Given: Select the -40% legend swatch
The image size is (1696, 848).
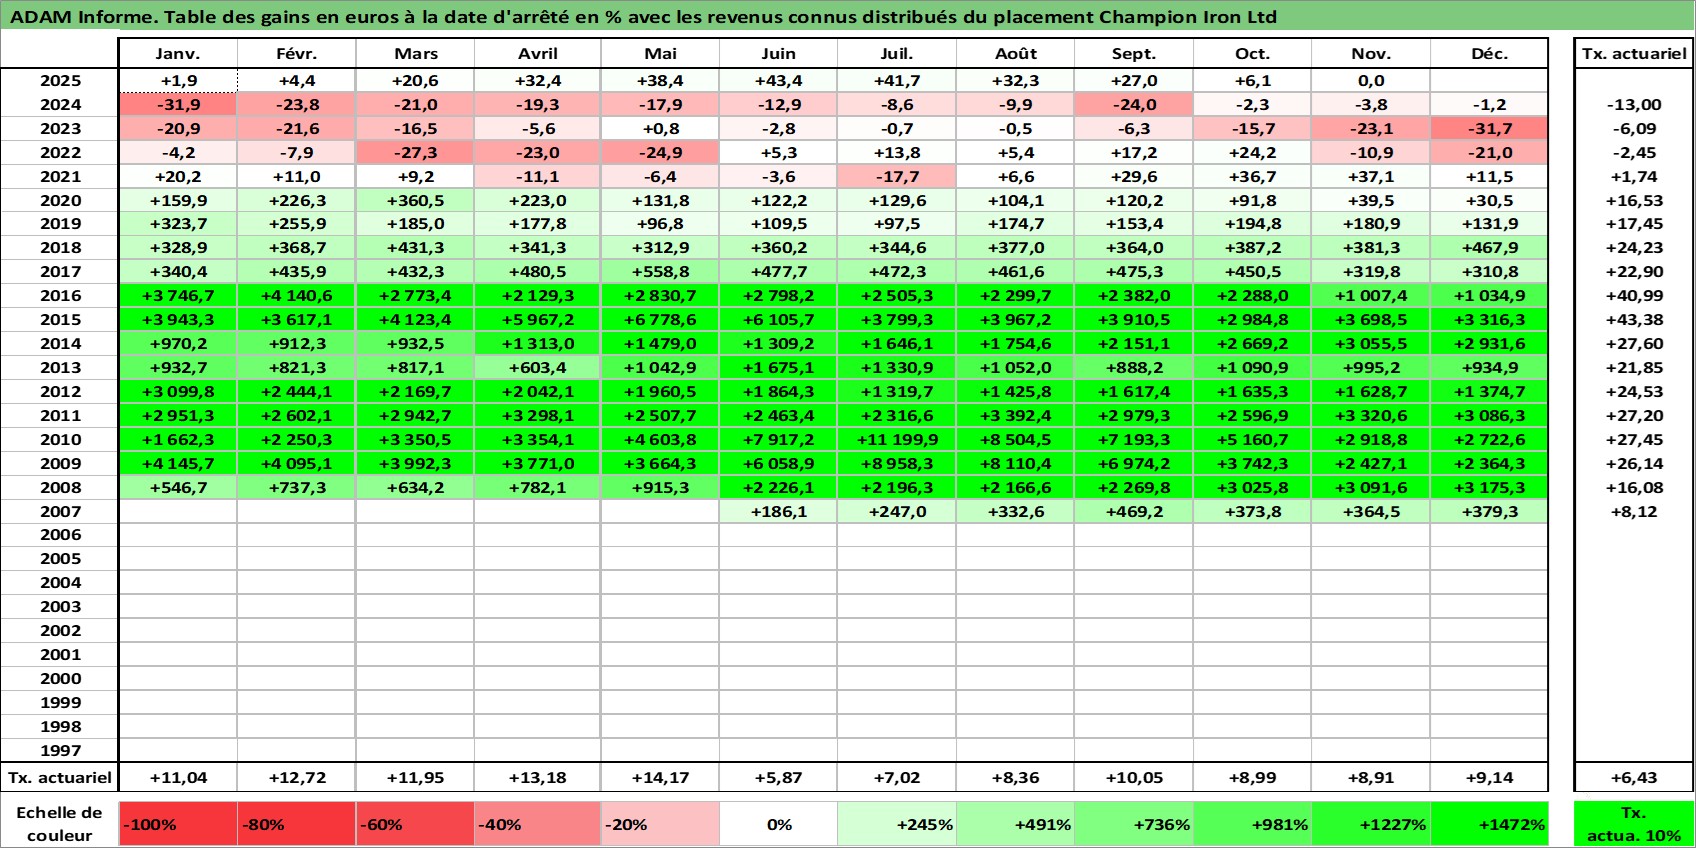Looking at the screenshot, I should 538,824.
